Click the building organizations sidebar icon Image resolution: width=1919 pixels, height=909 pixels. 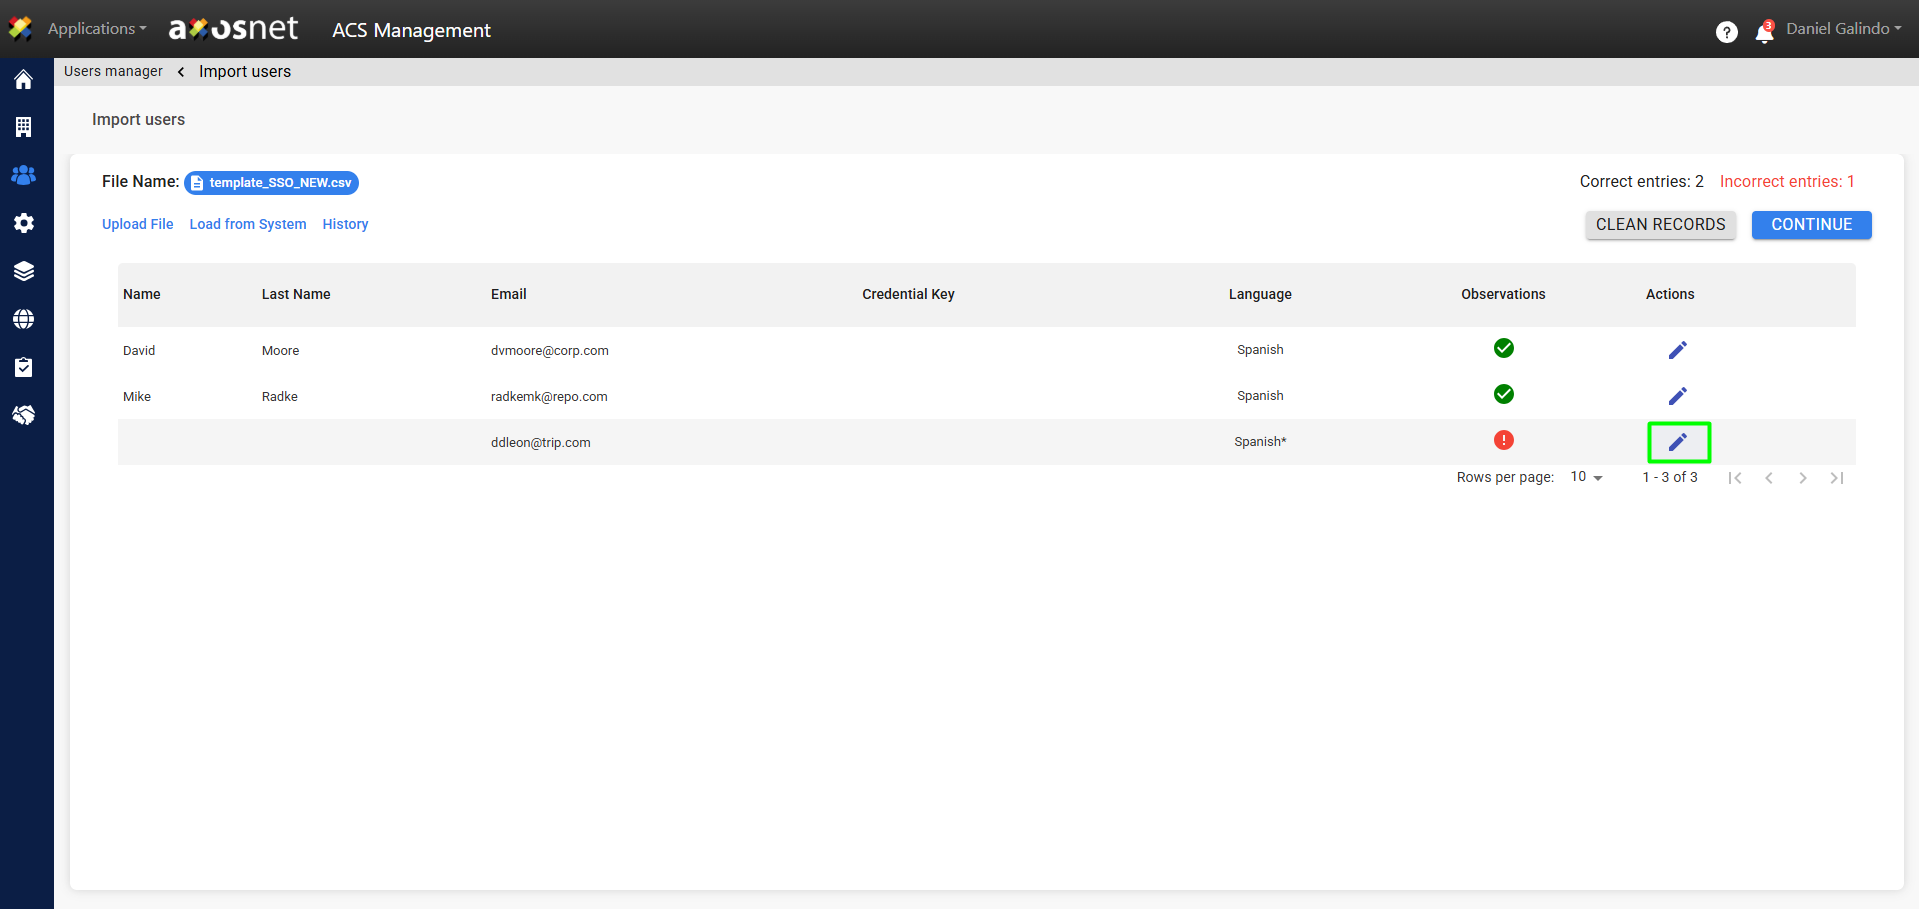click(x=24, y=127)
